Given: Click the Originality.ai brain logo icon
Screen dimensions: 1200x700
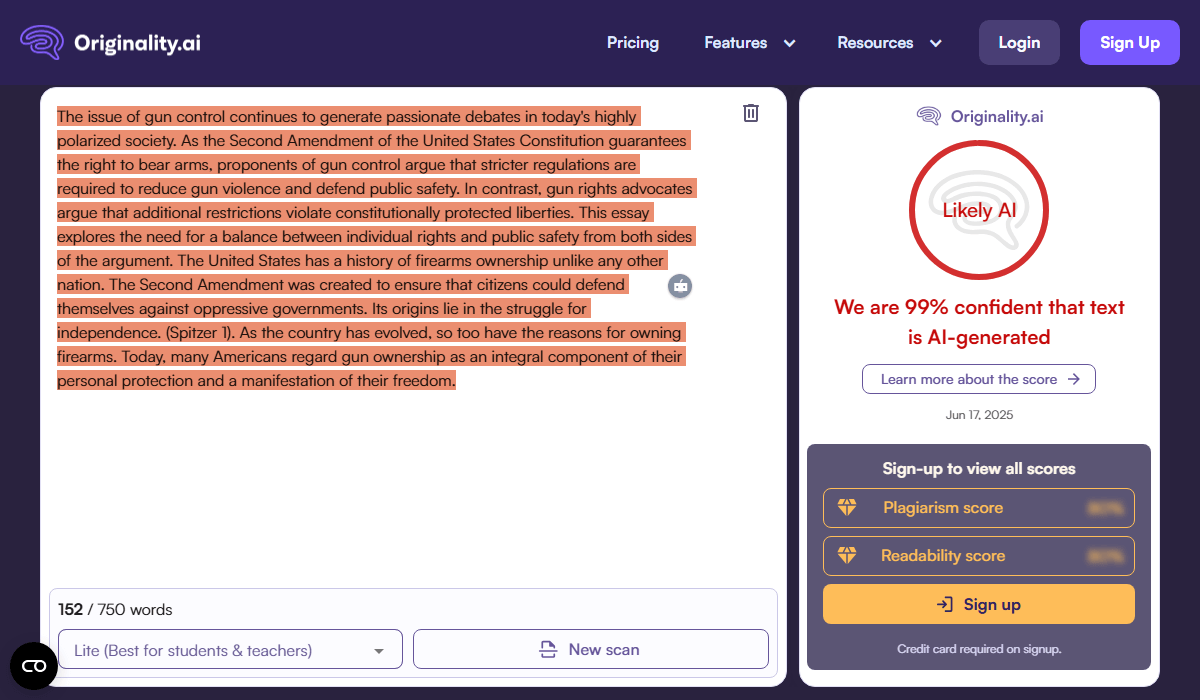Looking at the screenshot, I should pyautogui.click(x=42, y=43).
